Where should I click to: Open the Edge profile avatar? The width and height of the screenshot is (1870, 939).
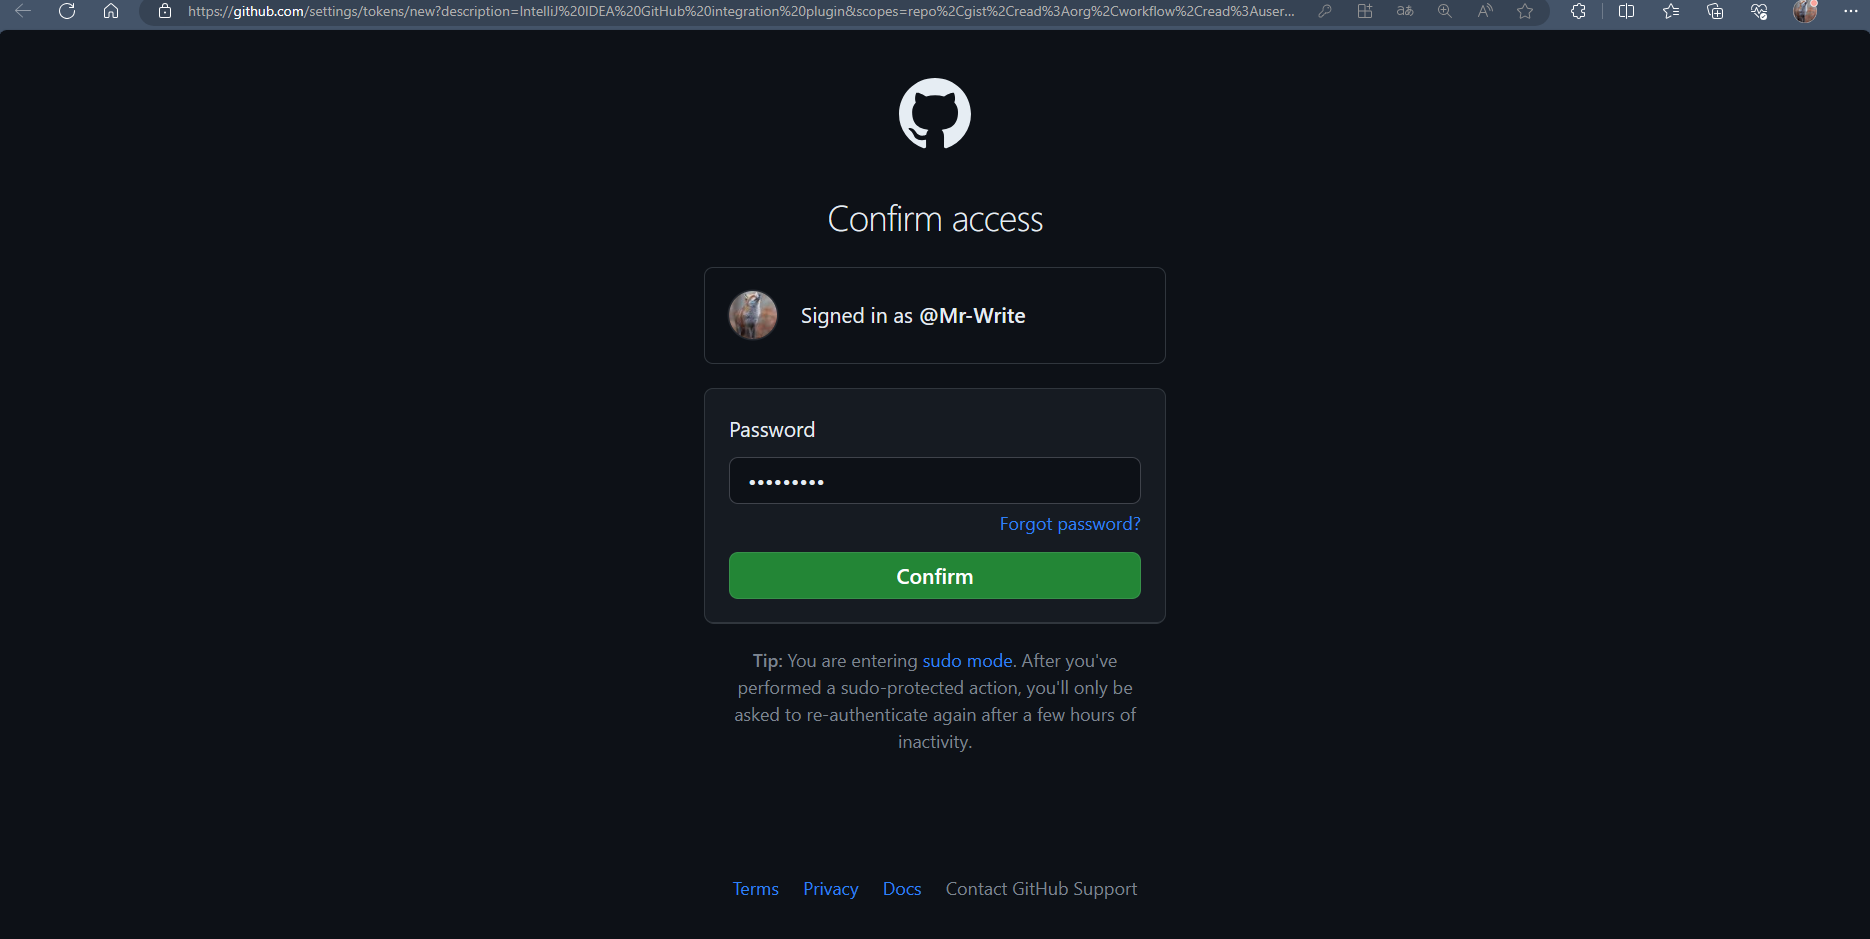point(1805,11)
